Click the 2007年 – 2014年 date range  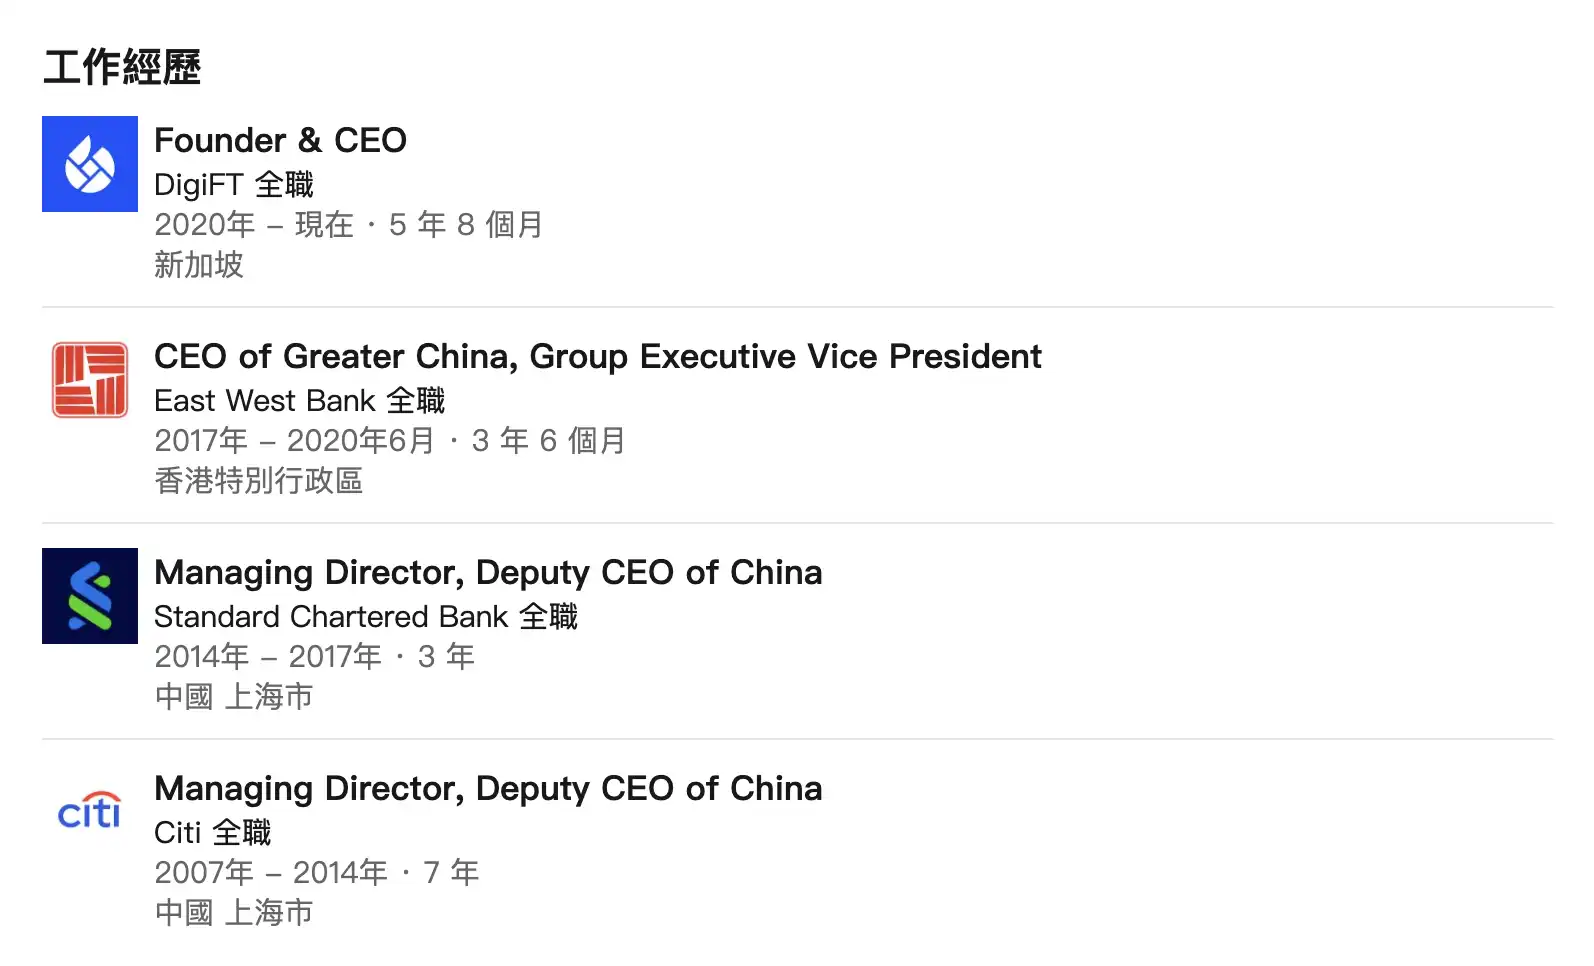(270, 873)
